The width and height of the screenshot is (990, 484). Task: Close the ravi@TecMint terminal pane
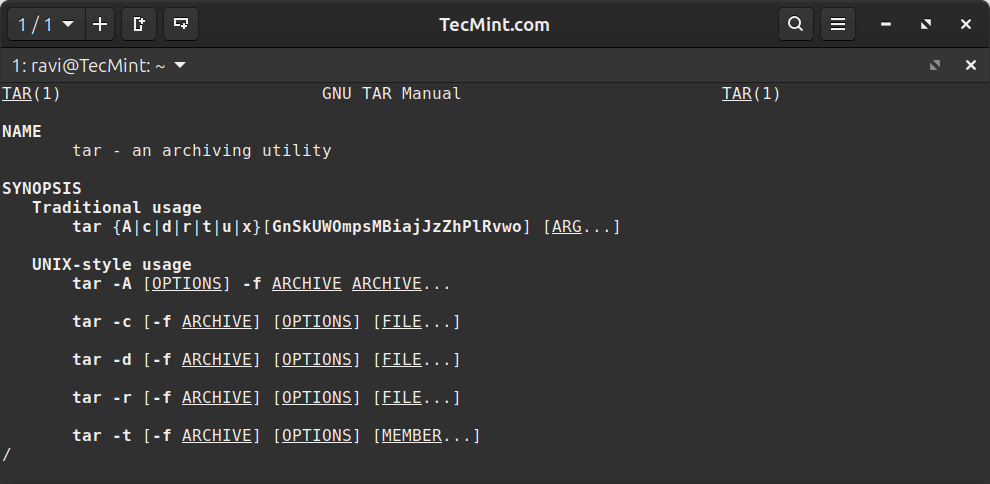971,65
